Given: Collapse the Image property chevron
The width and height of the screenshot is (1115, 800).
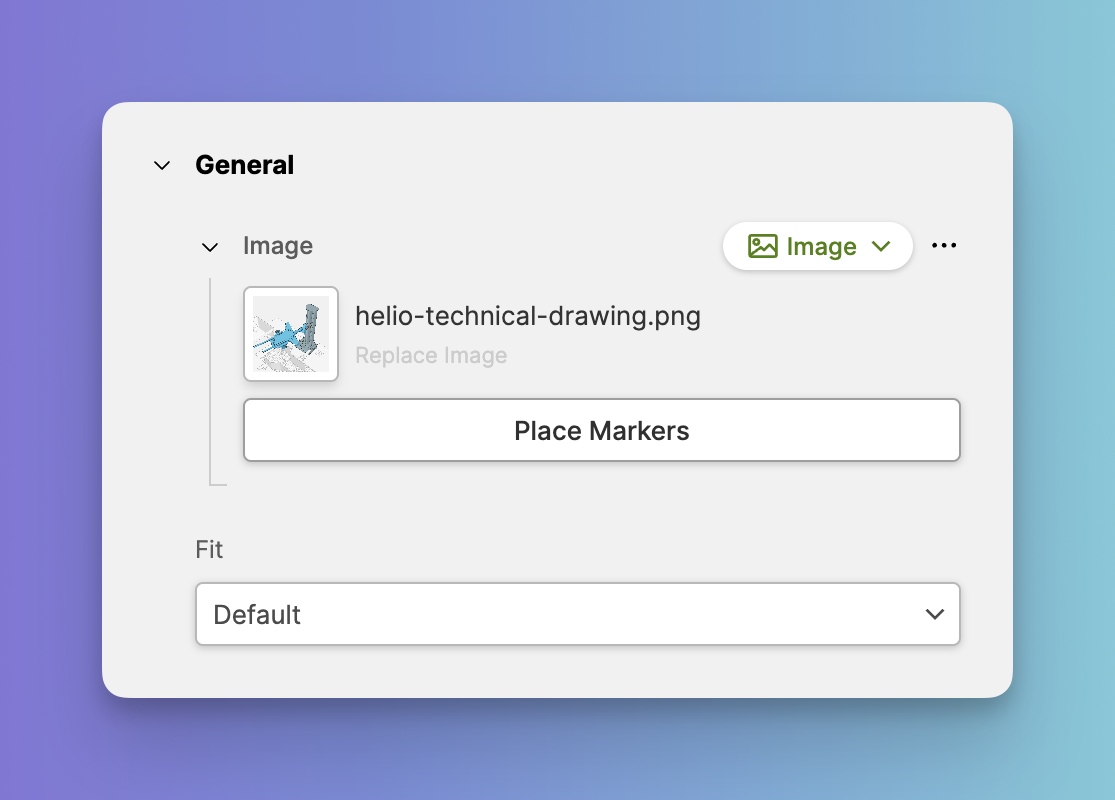Looking at the screenshot, I should tap(210, 247).
